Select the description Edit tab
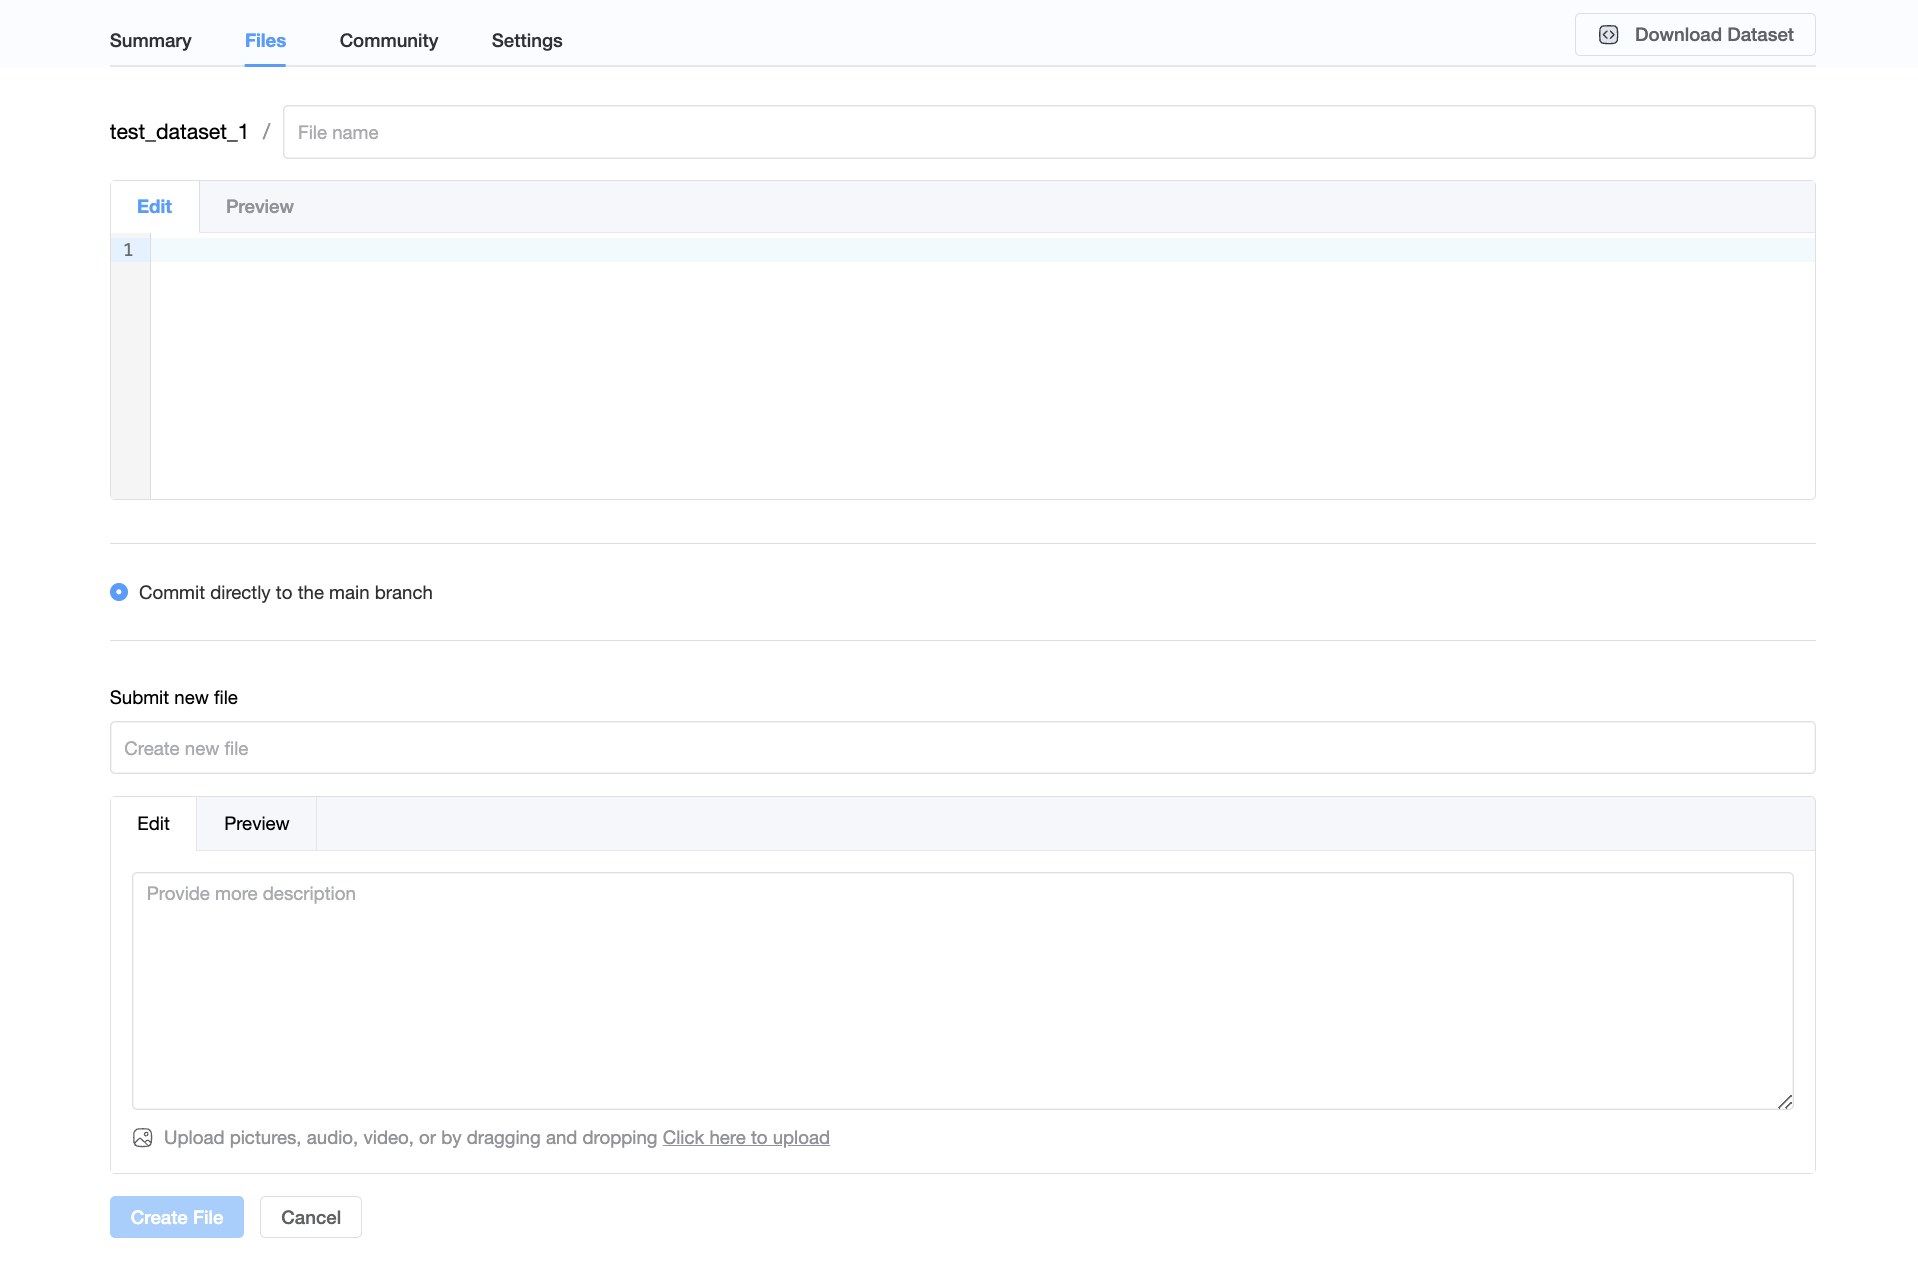 coord(153,824)
